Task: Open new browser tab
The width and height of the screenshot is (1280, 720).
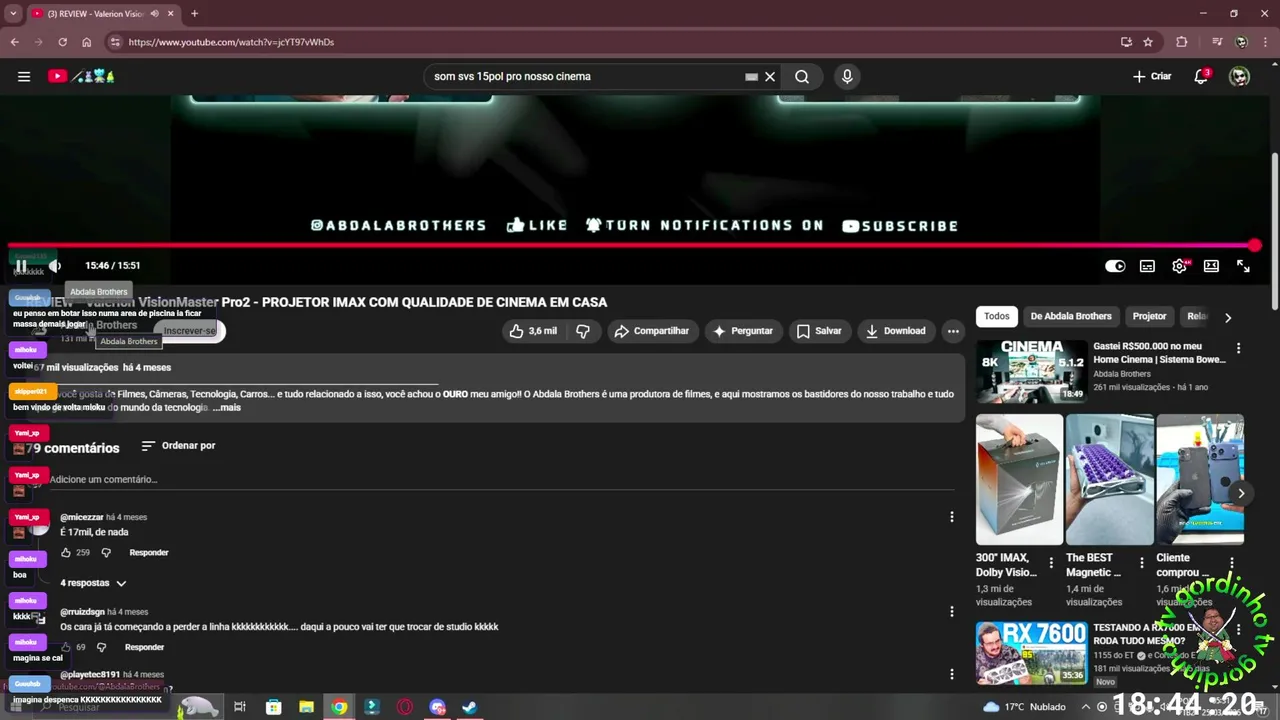Action: [194, 14]
